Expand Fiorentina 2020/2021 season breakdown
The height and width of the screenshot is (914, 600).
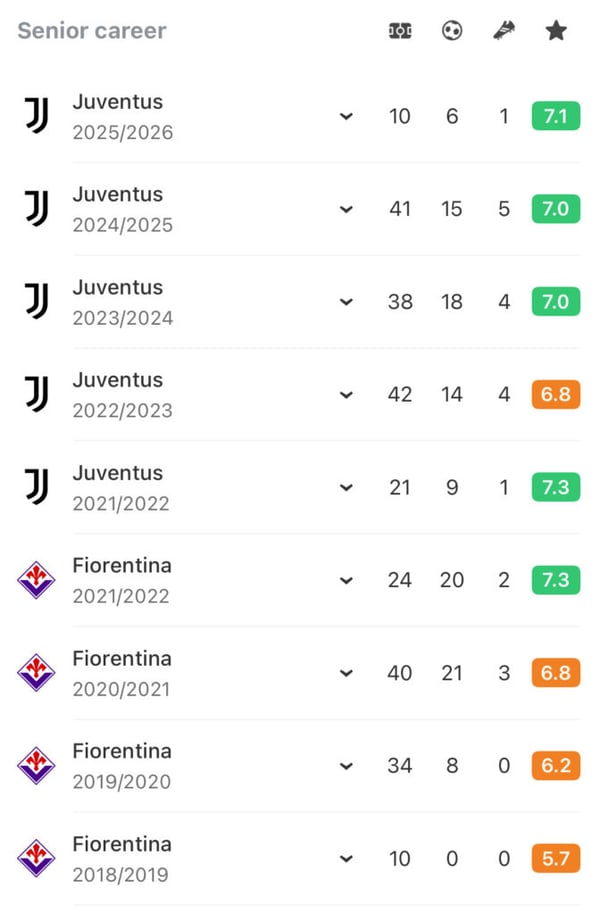click(x=346, y=674)
